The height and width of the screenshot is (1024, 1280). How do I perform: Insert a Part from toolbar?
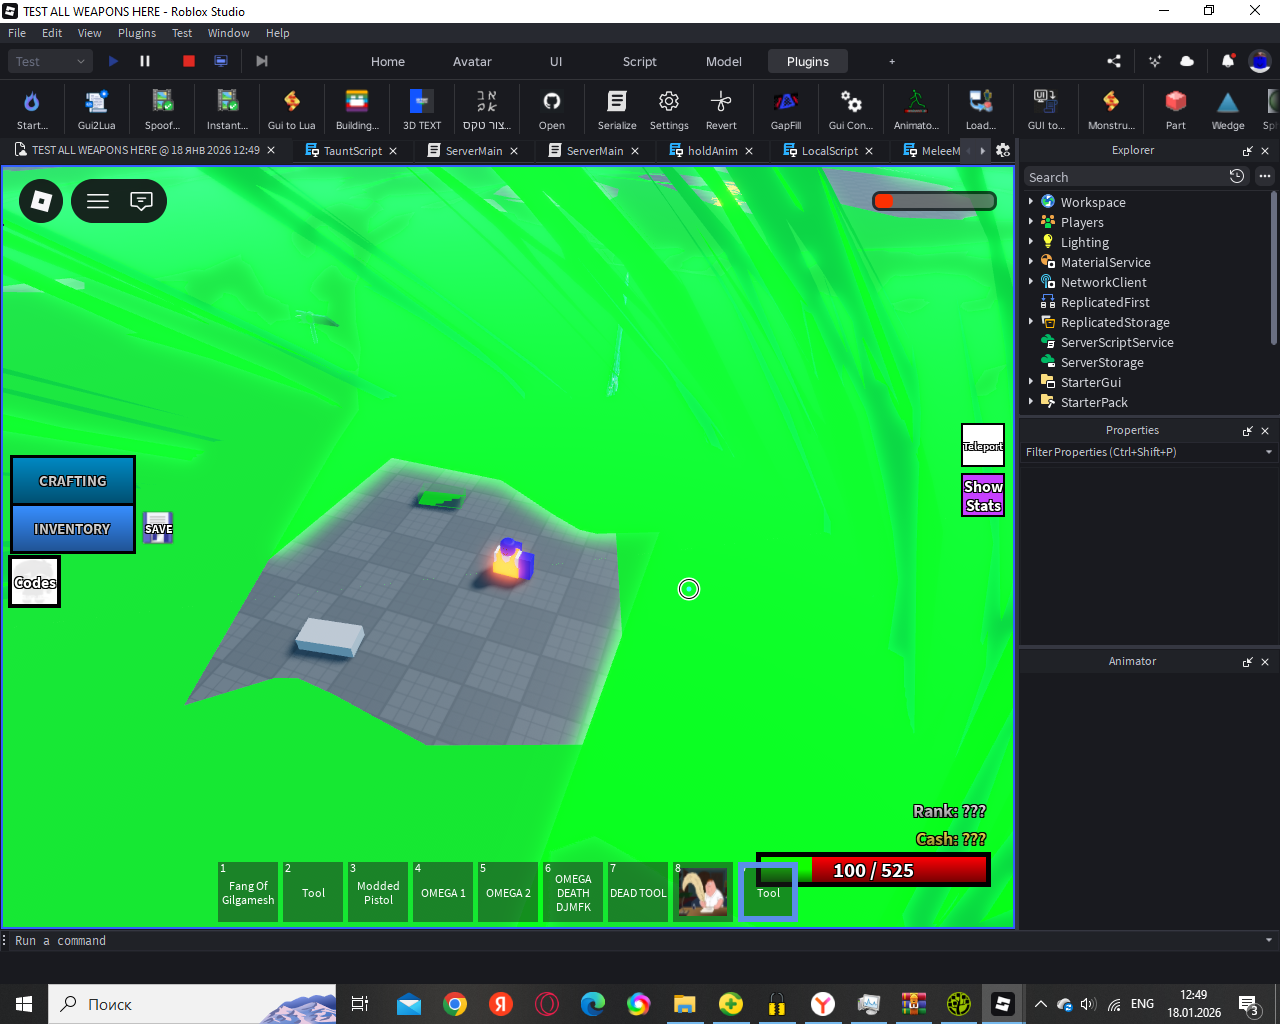click(x=1176, y=108)
